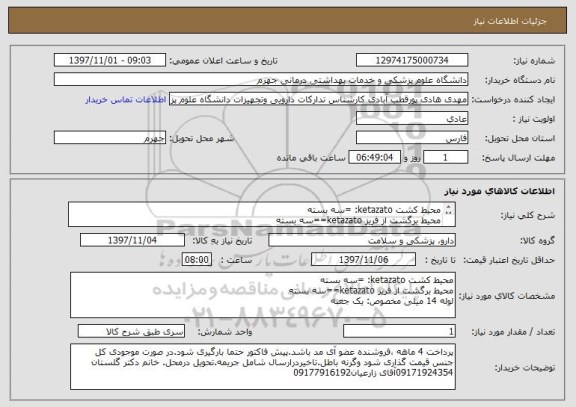
Task: Click the شهر محل تحویل field جهرم
Action: click(110, 138)
